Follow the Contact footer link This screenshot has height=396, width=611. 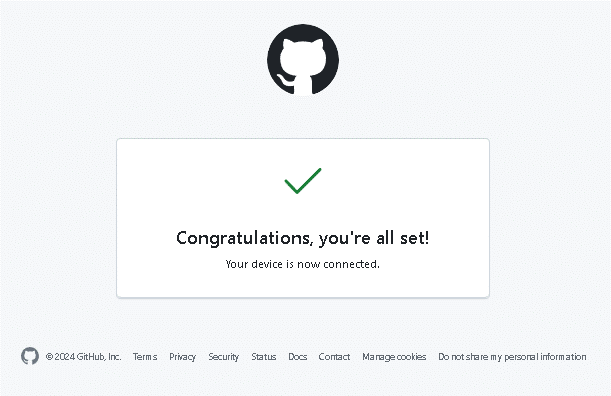[334, 357]
